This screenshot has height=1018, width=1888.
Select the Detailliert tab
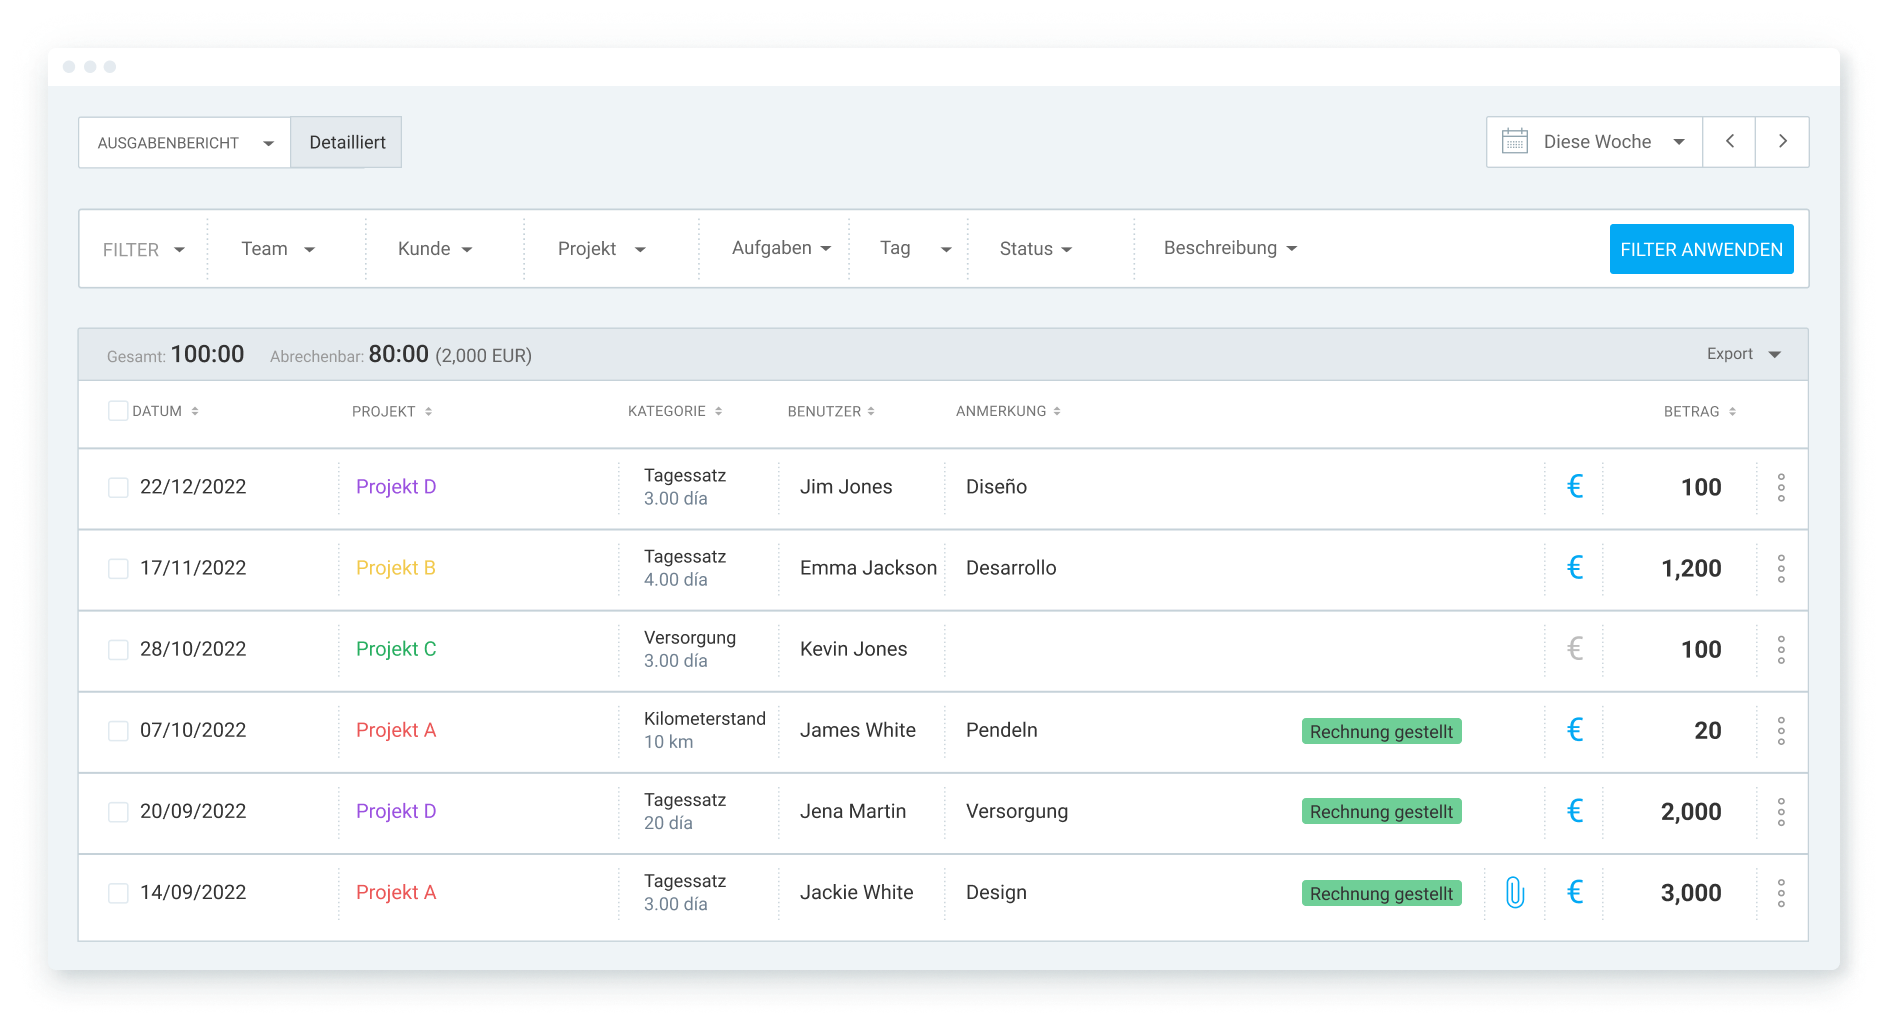tap(346, 141)
